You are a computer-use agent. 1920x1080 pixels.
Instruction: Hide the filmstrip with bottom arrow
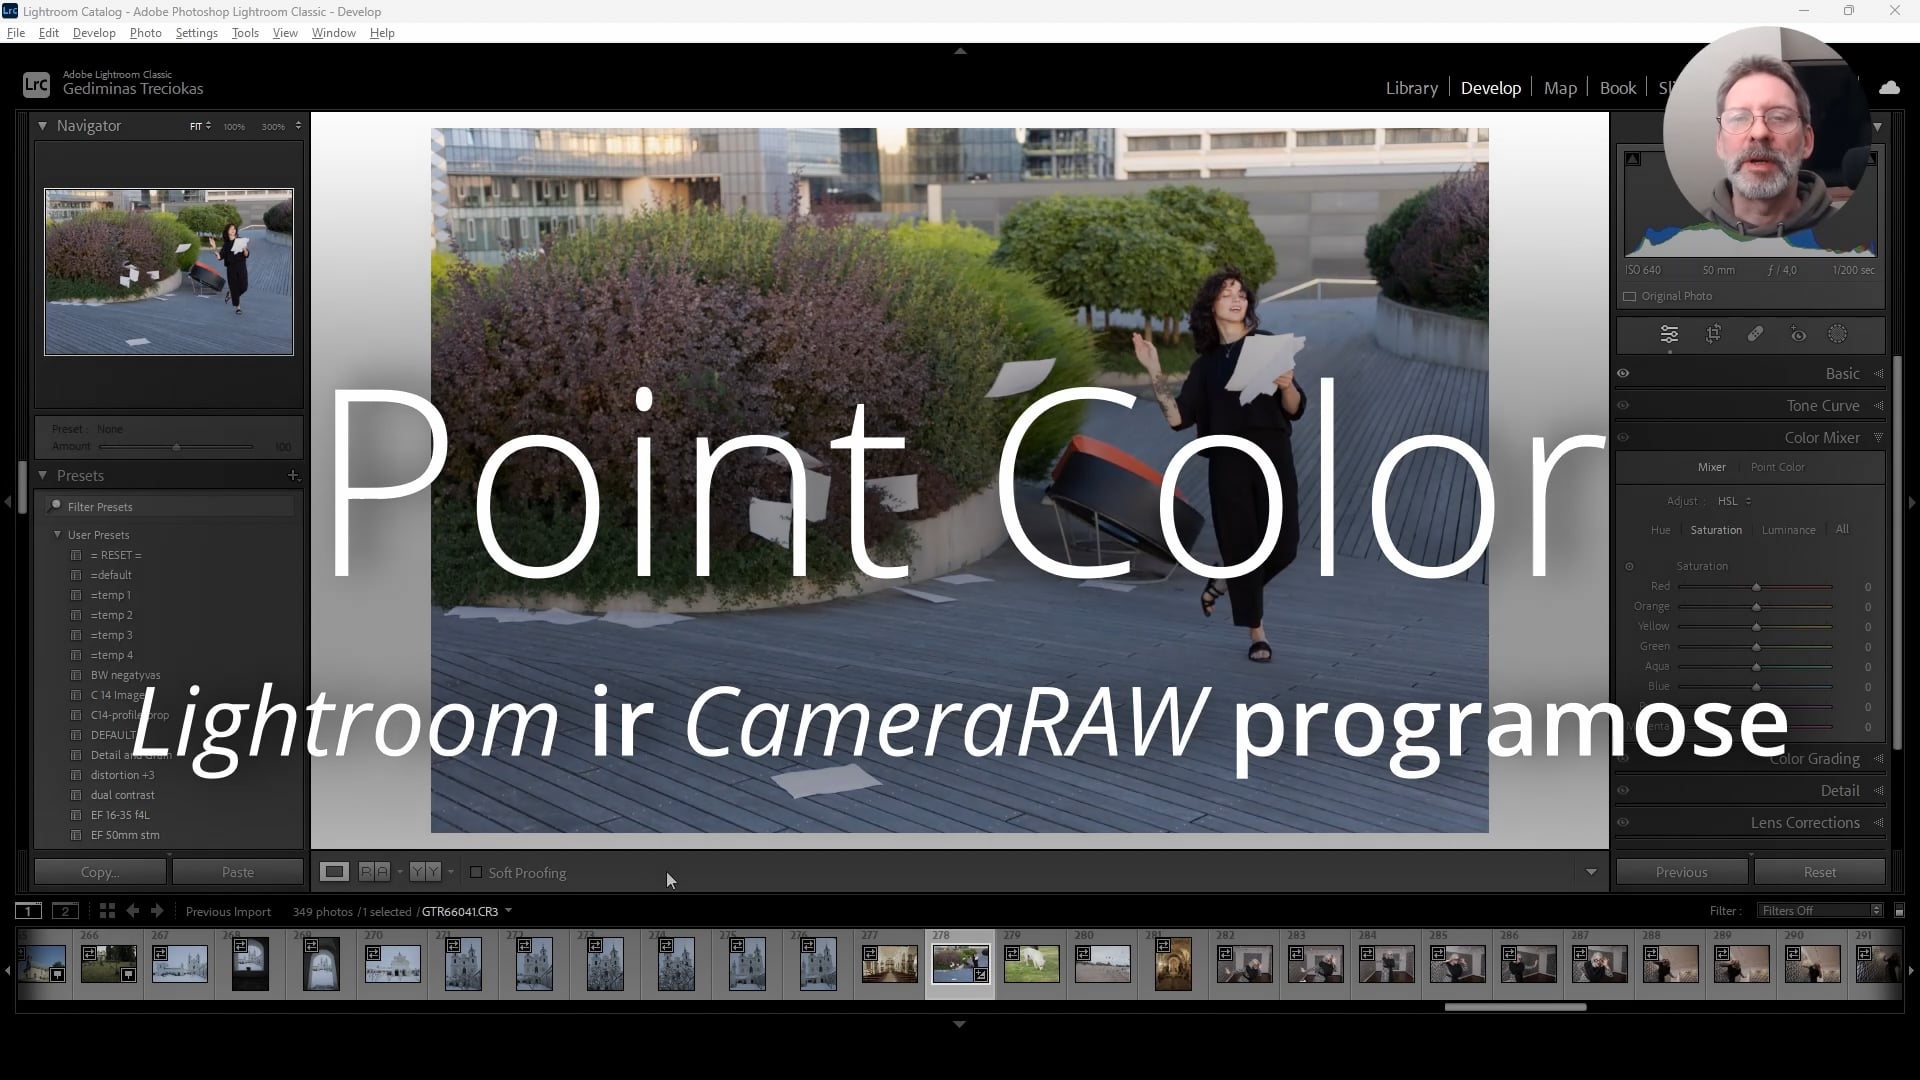pos(959,1024)
